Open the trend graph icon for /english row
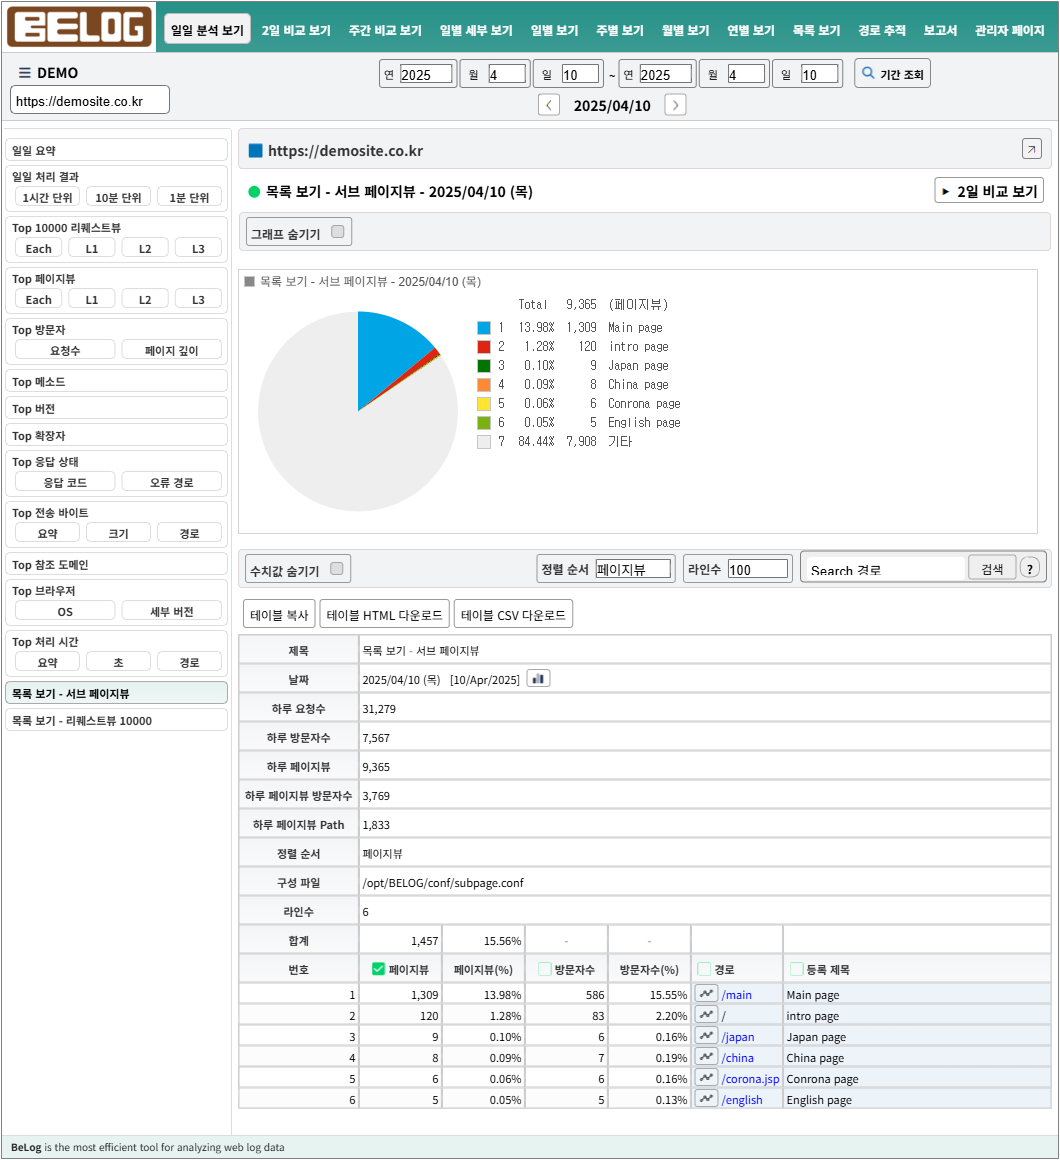The image size is (1060, 1160). click(706, 1099)
